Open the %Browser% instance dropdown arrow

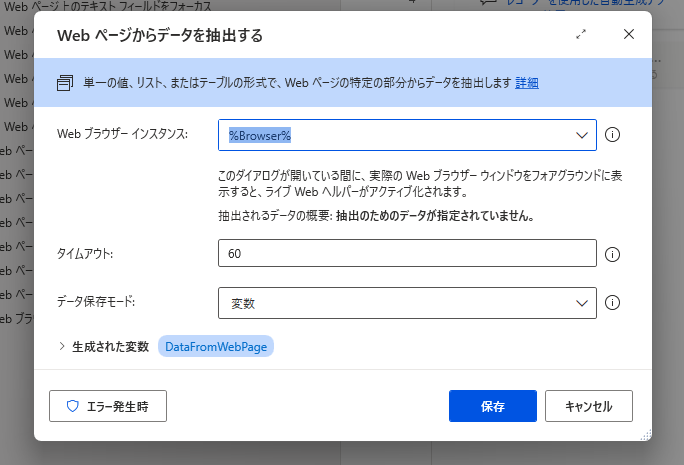[581, 135]
